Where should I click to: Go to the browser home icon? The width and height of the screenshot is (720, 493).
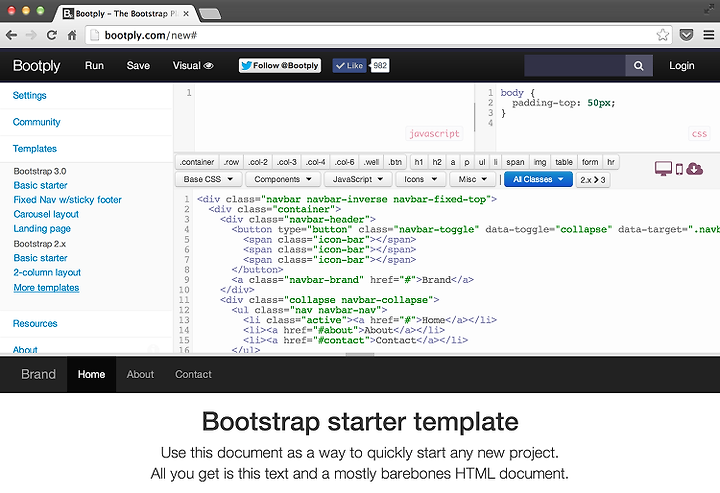[72, 35]
